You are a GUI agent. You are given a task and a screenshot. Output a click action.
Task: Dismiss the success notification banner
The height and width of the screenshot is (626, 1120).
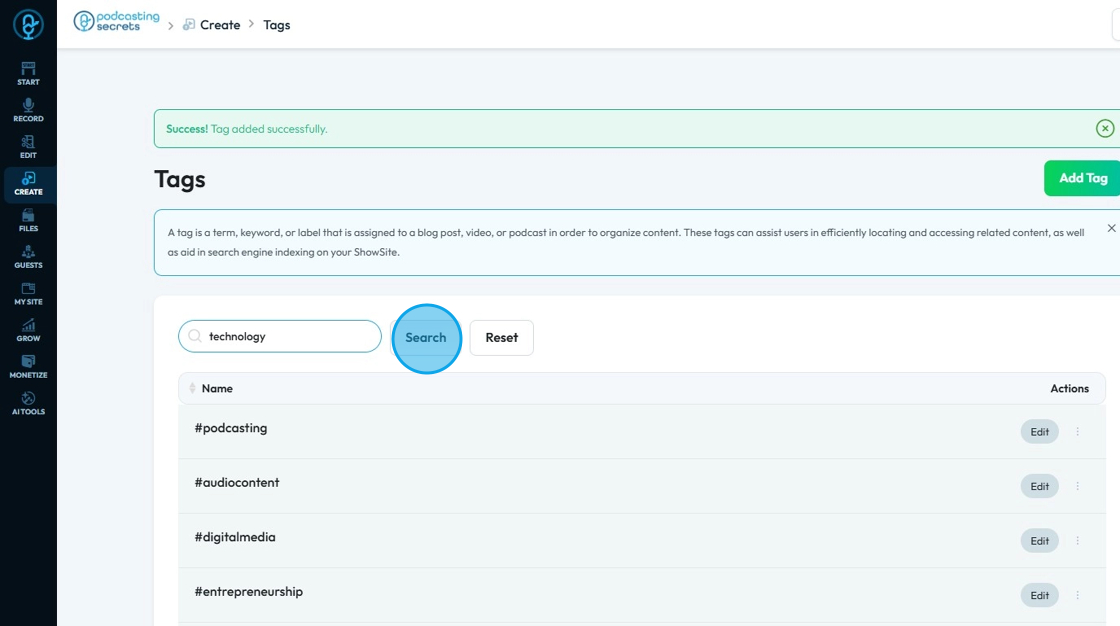(1105, 128)
